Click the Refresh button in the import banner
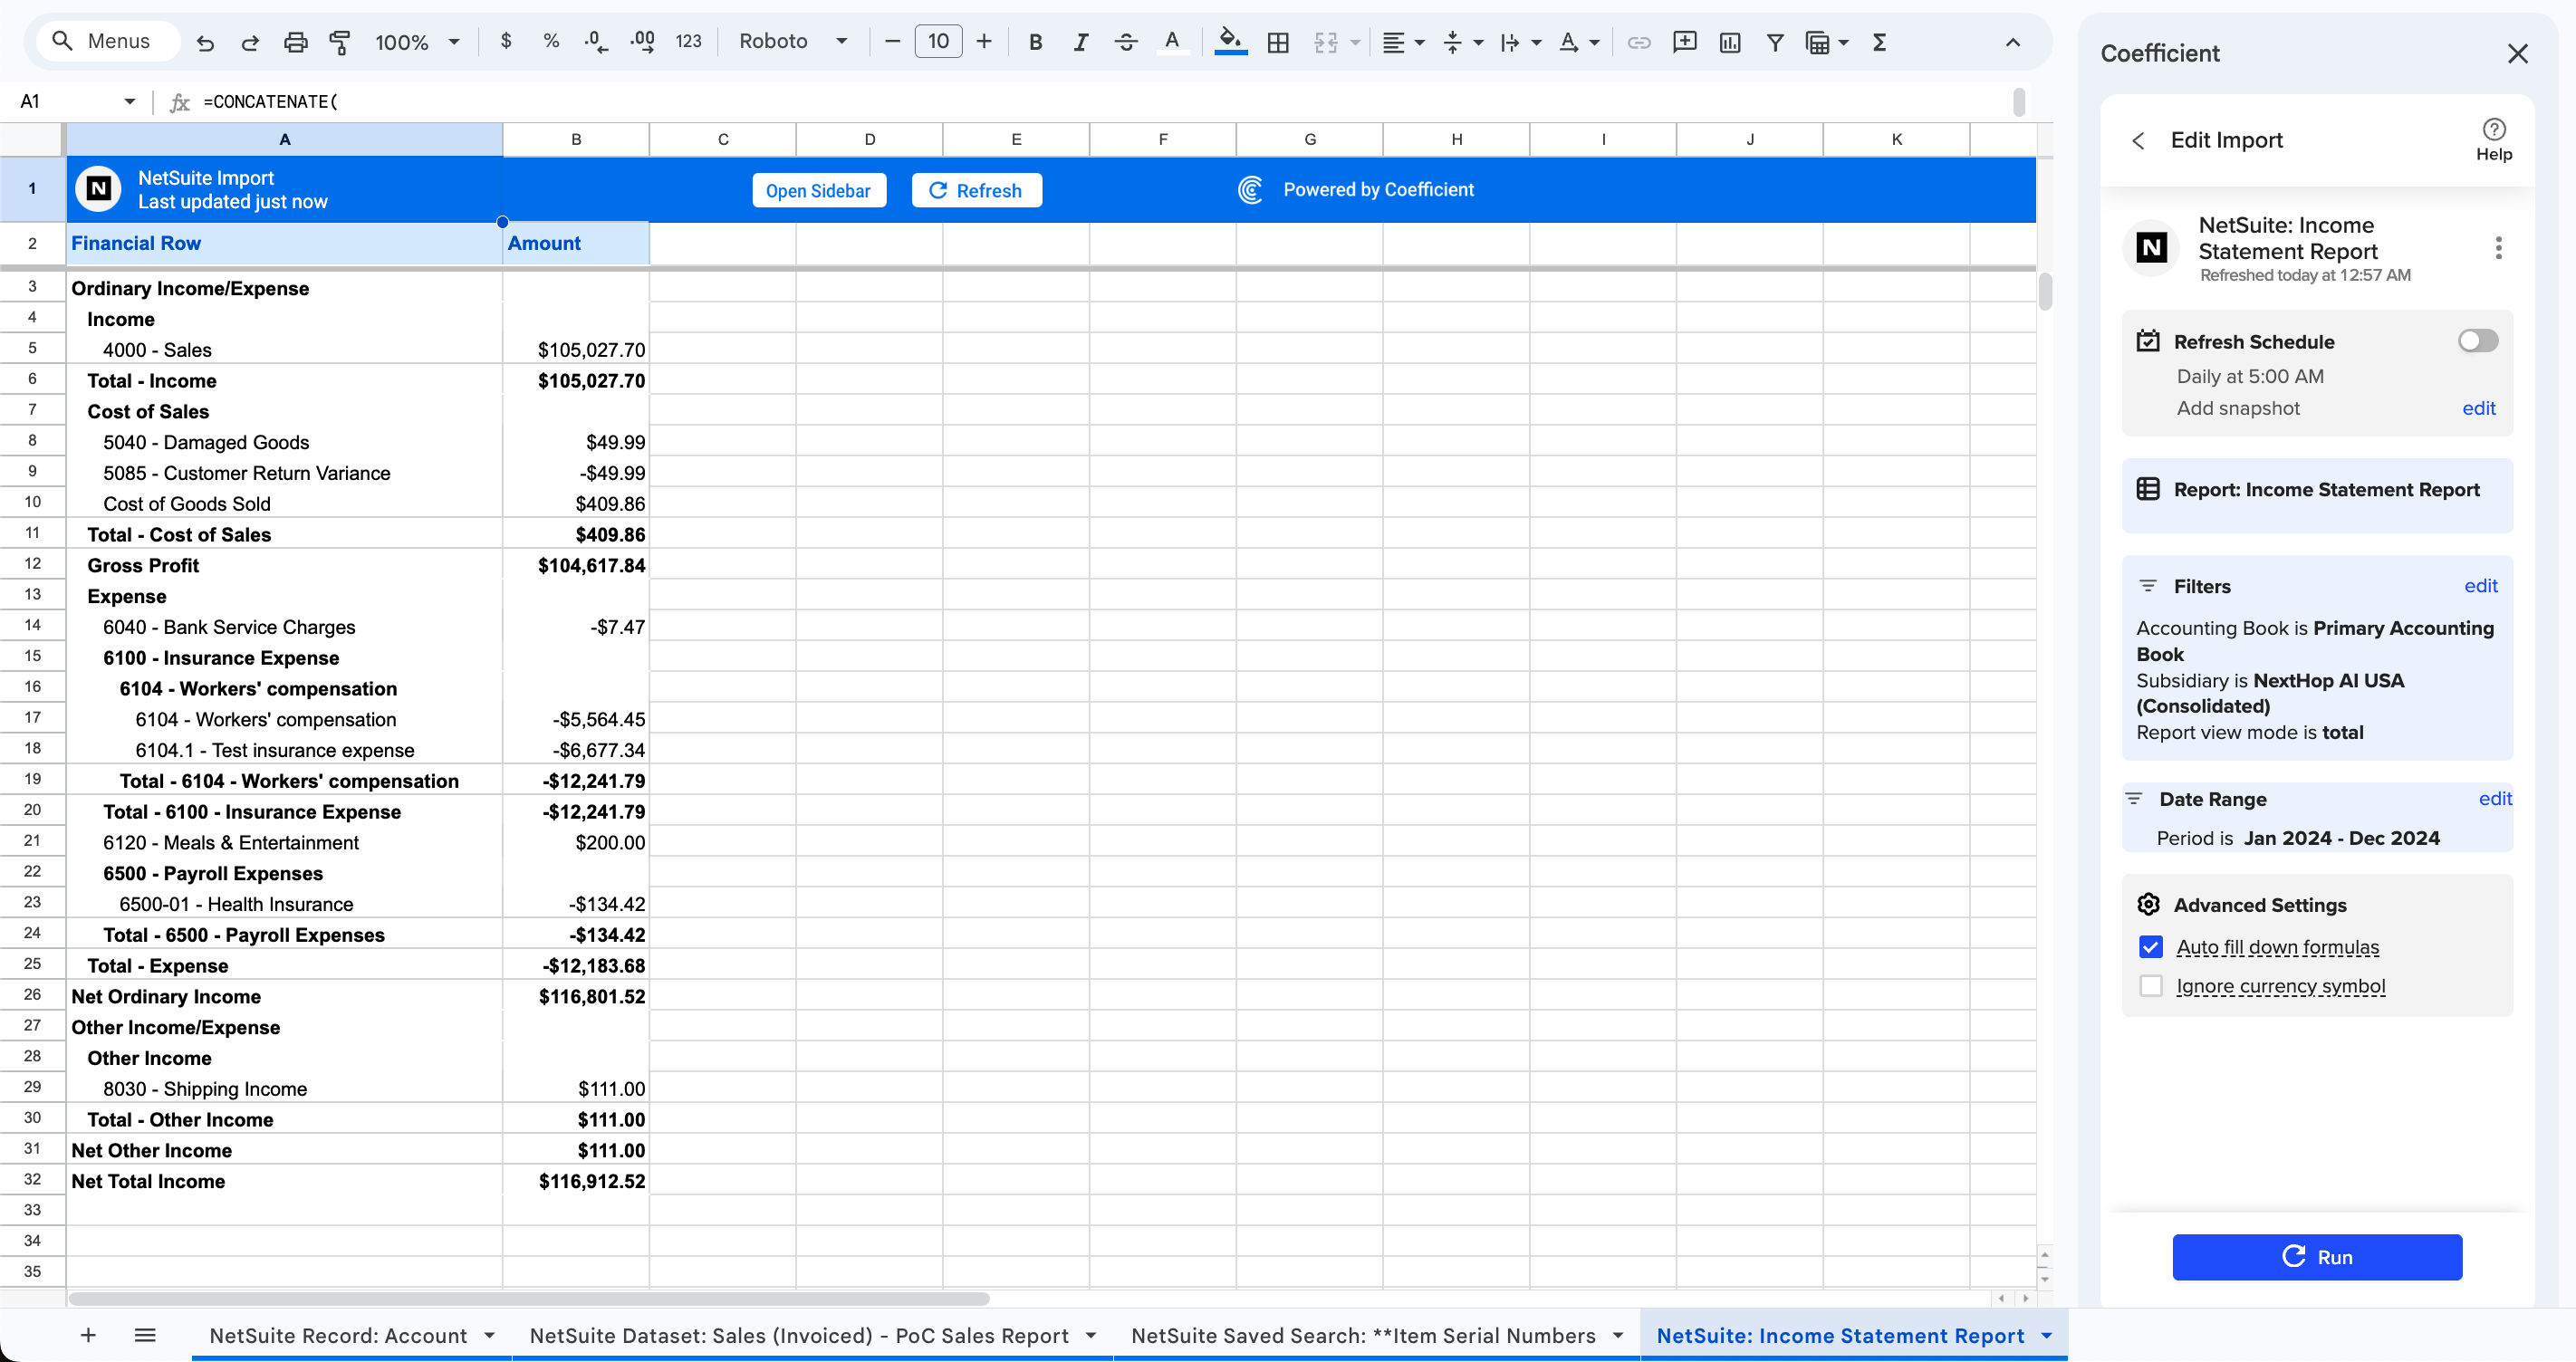Screen dimensions: 2576x1362 click(976, 189)
